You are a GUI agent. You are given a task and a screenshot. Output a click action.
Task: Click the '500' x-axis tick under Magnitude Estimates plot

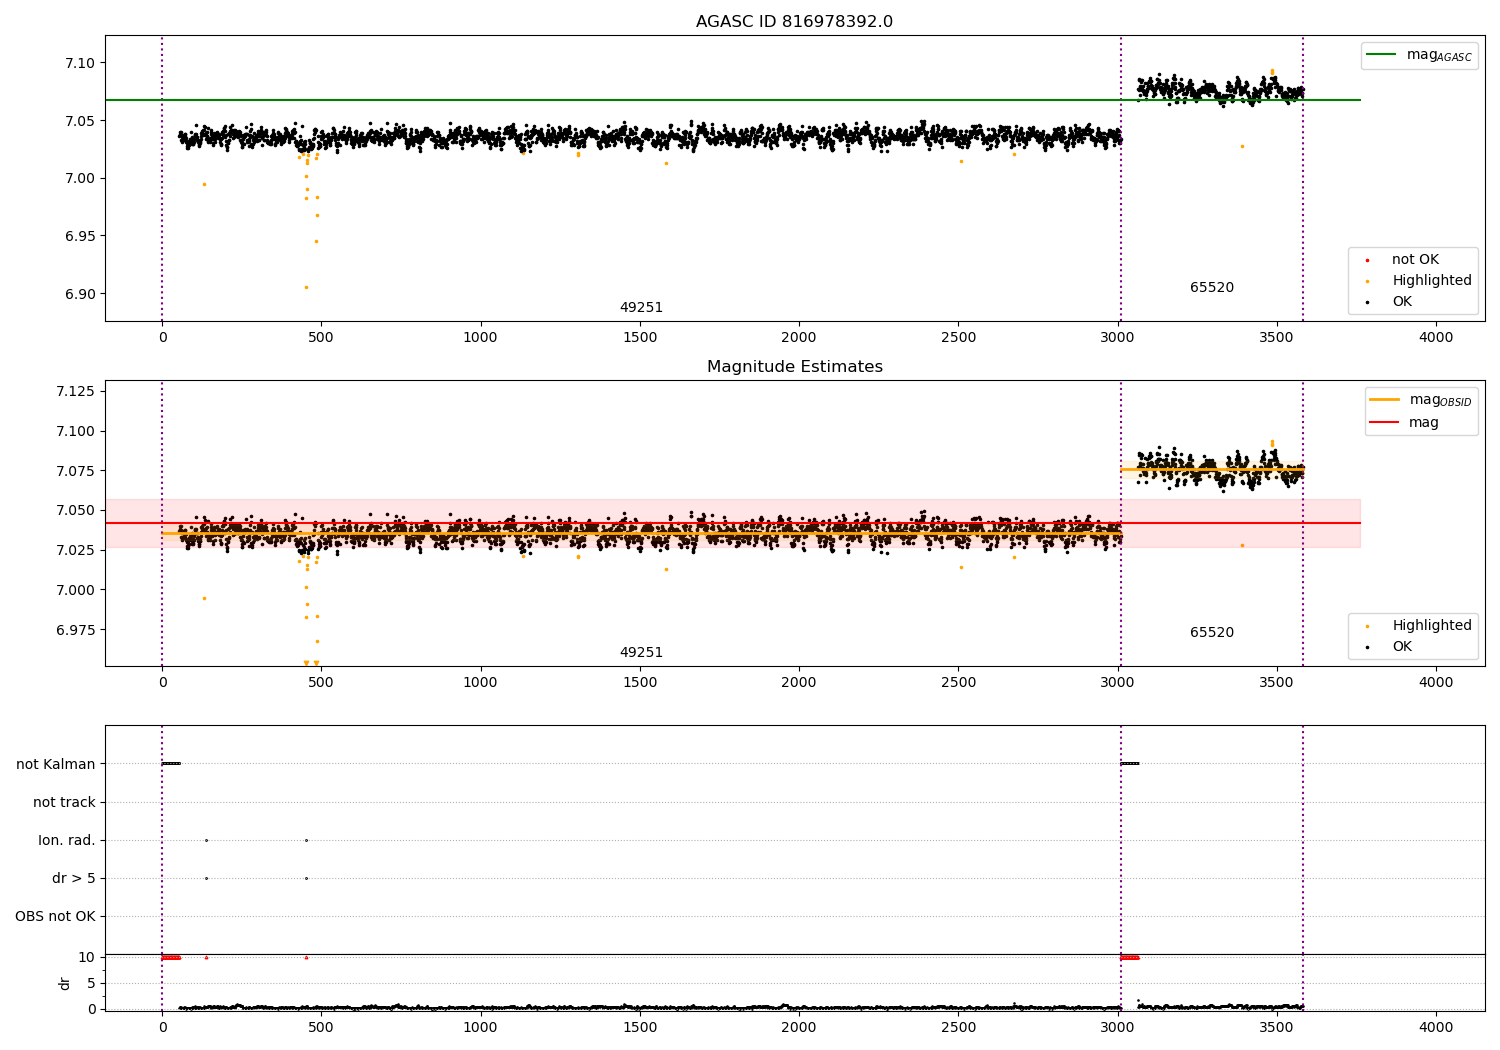[321, 683]
